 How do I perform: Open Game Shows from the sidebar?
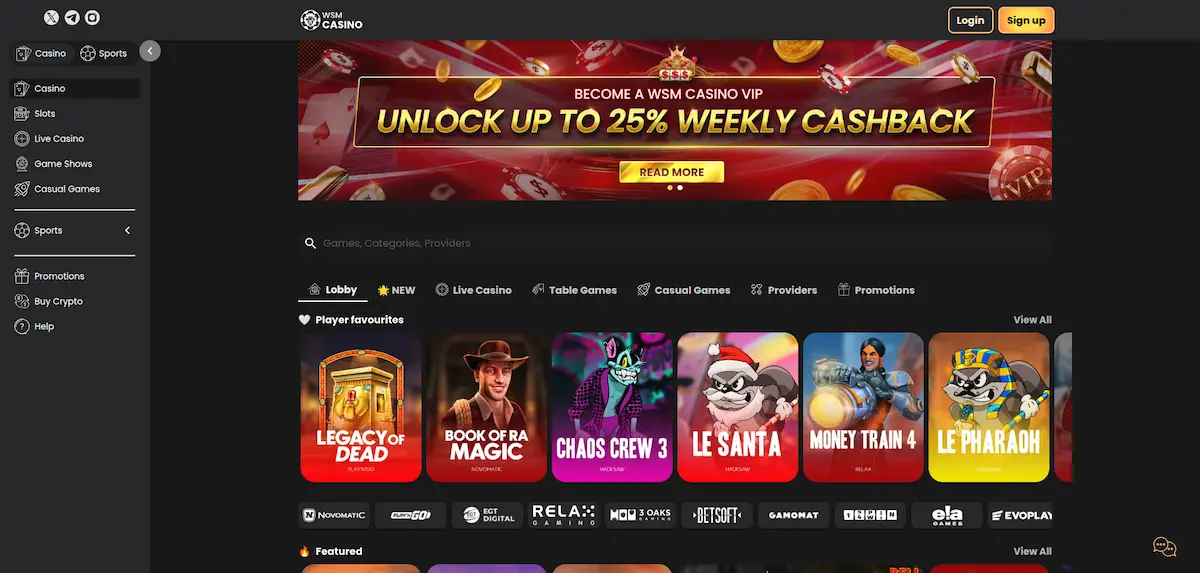(63, 164)
